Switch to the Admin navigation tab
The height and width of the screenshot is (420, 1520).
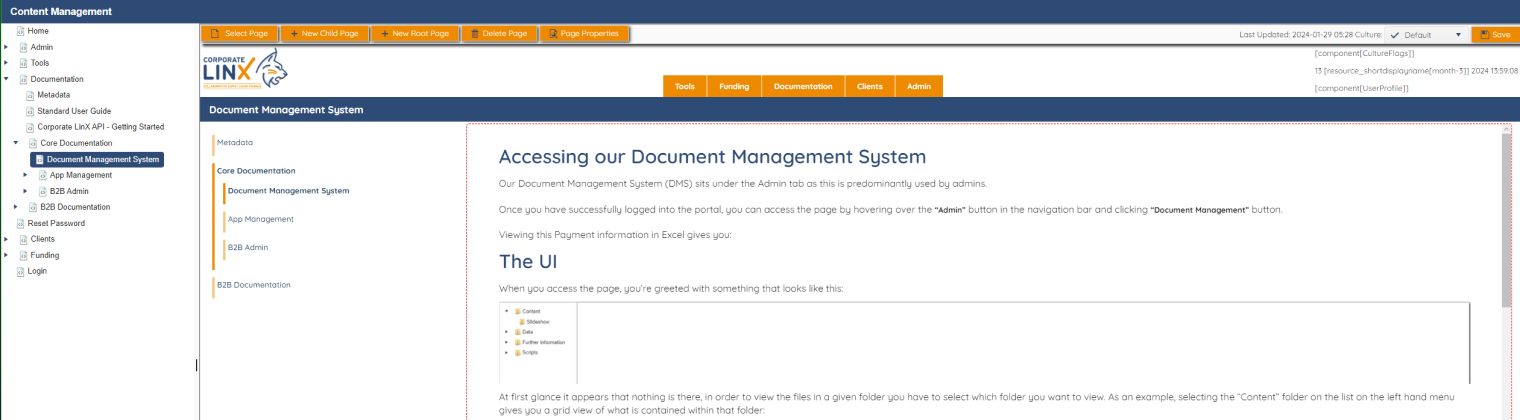[x=918, y=87]
